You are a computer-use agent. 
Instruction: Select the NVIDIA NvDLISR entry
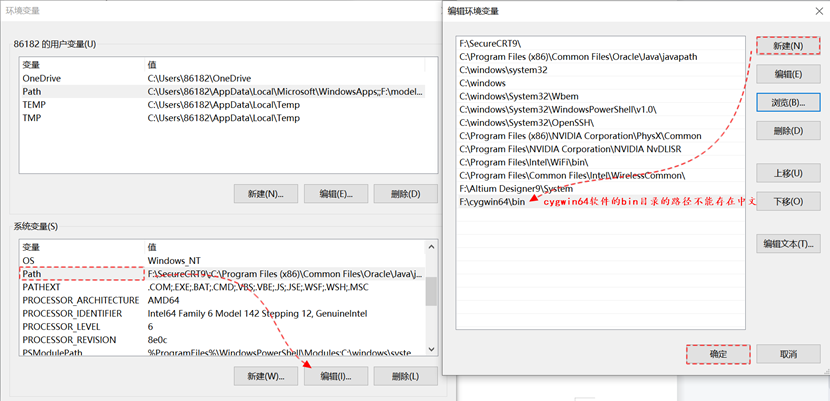point(600,149)
